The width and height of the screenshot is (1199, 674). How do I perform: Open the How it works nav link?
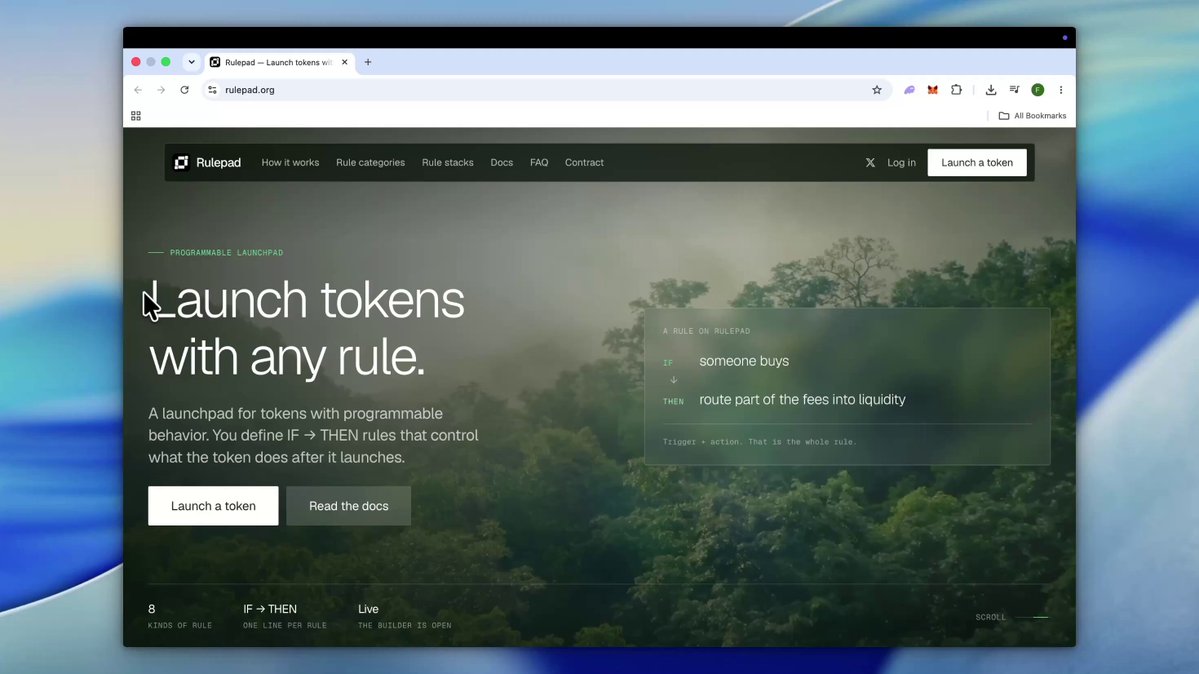tap(290, 162)
